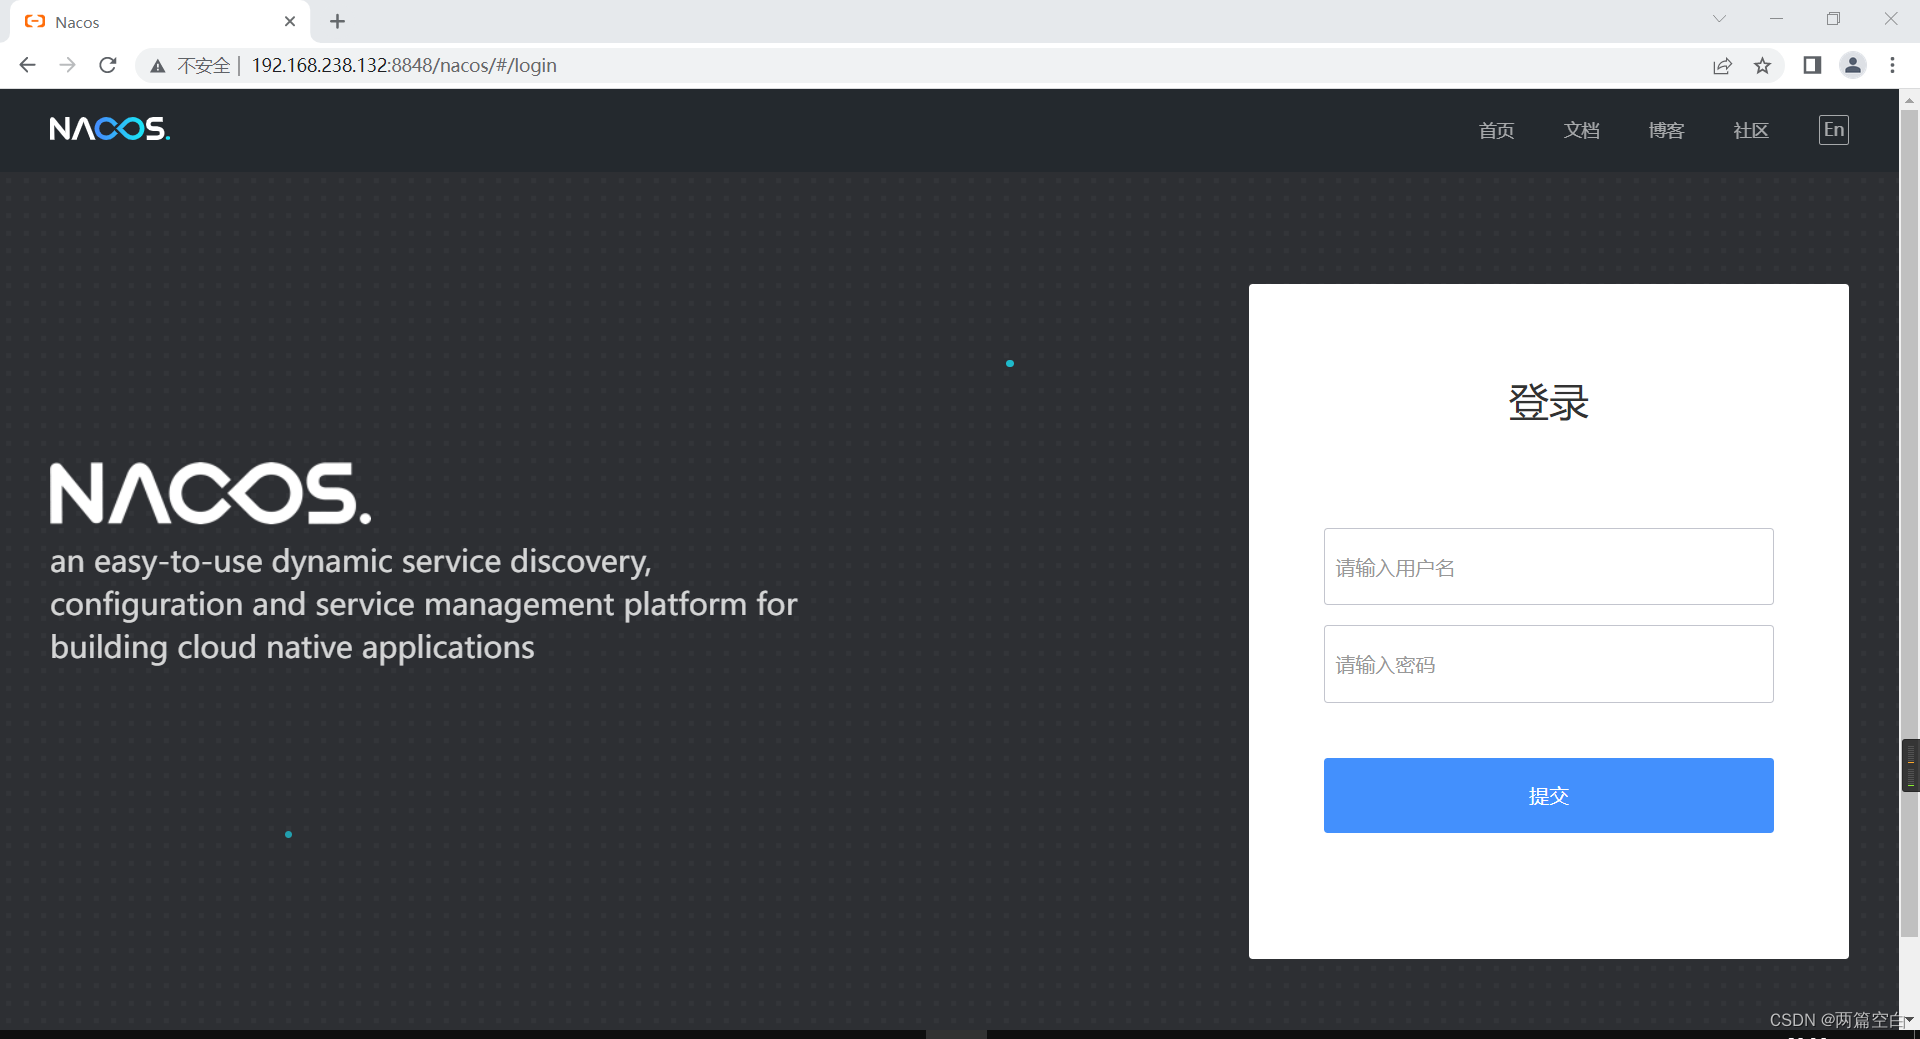The height and width of the screenshot is (1039, 1920).
Task: Open the browser side panel
Action: point(1812,65)
